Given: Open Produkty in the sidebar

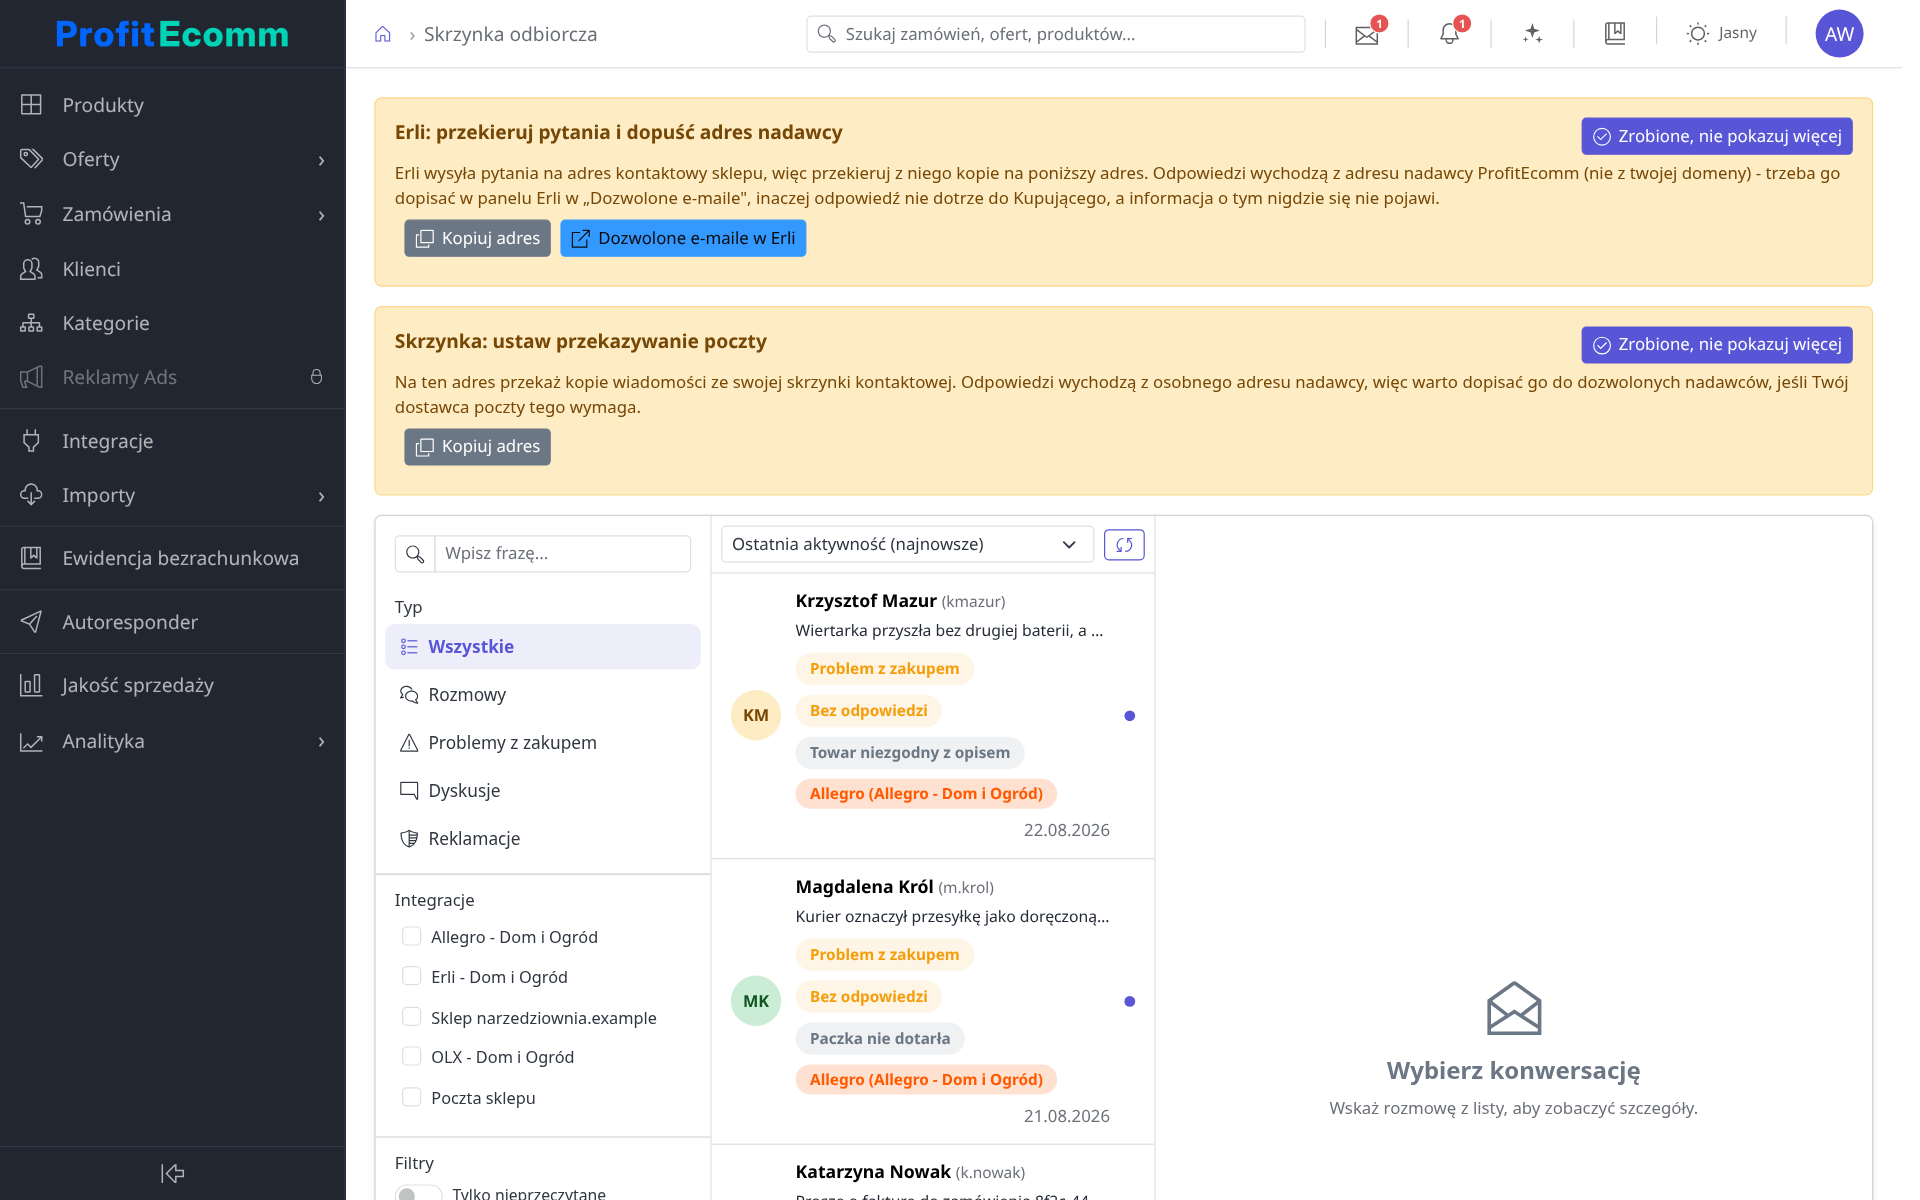Looking at the screenshot, I should click(x=173, y=105).
